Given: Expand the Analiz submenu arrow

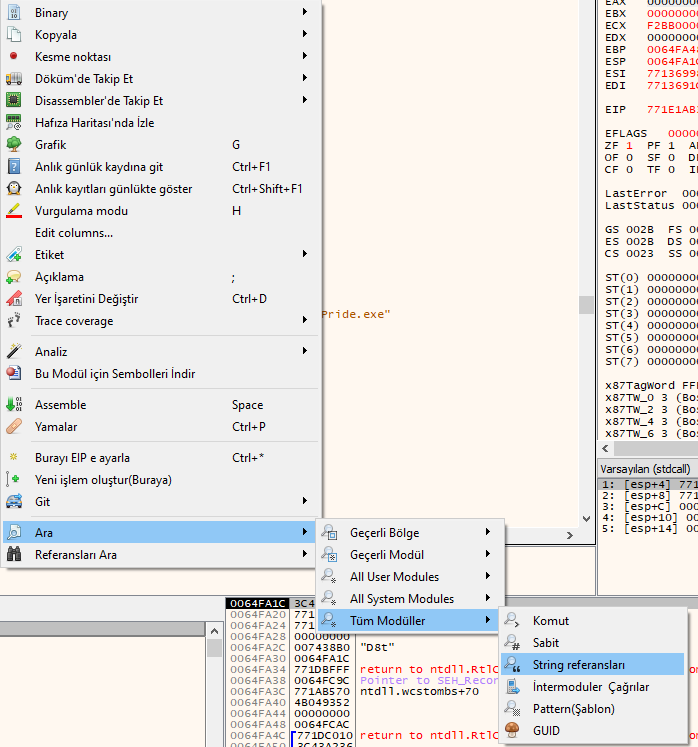Looking at the screenshot, I should click(304, 351).
